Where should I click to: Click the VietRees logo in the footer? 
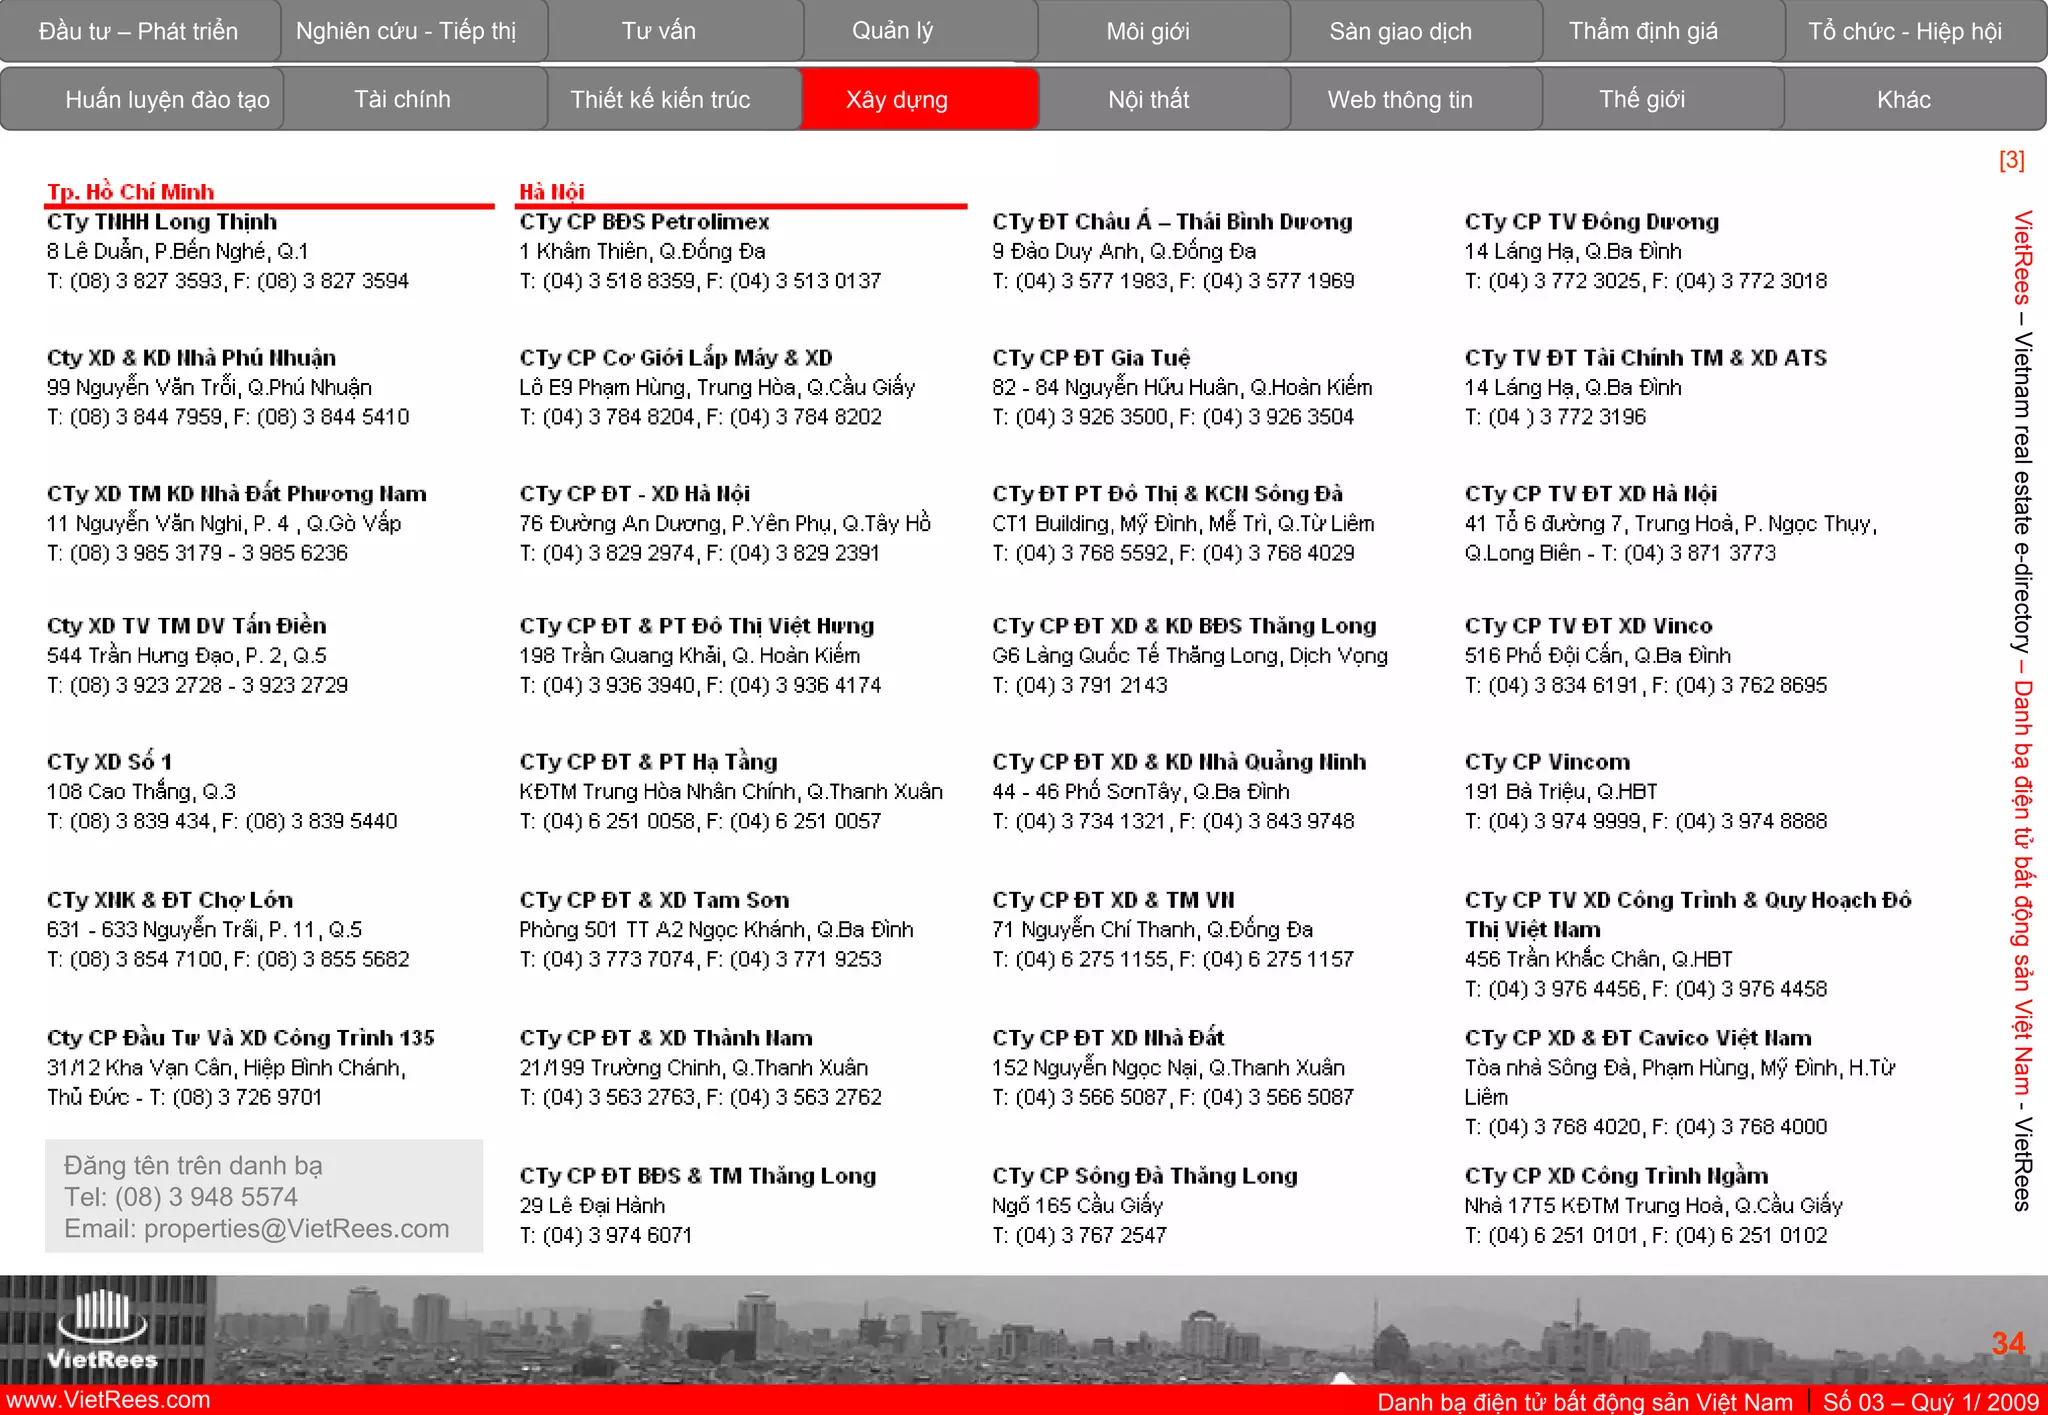point(103,1330)
